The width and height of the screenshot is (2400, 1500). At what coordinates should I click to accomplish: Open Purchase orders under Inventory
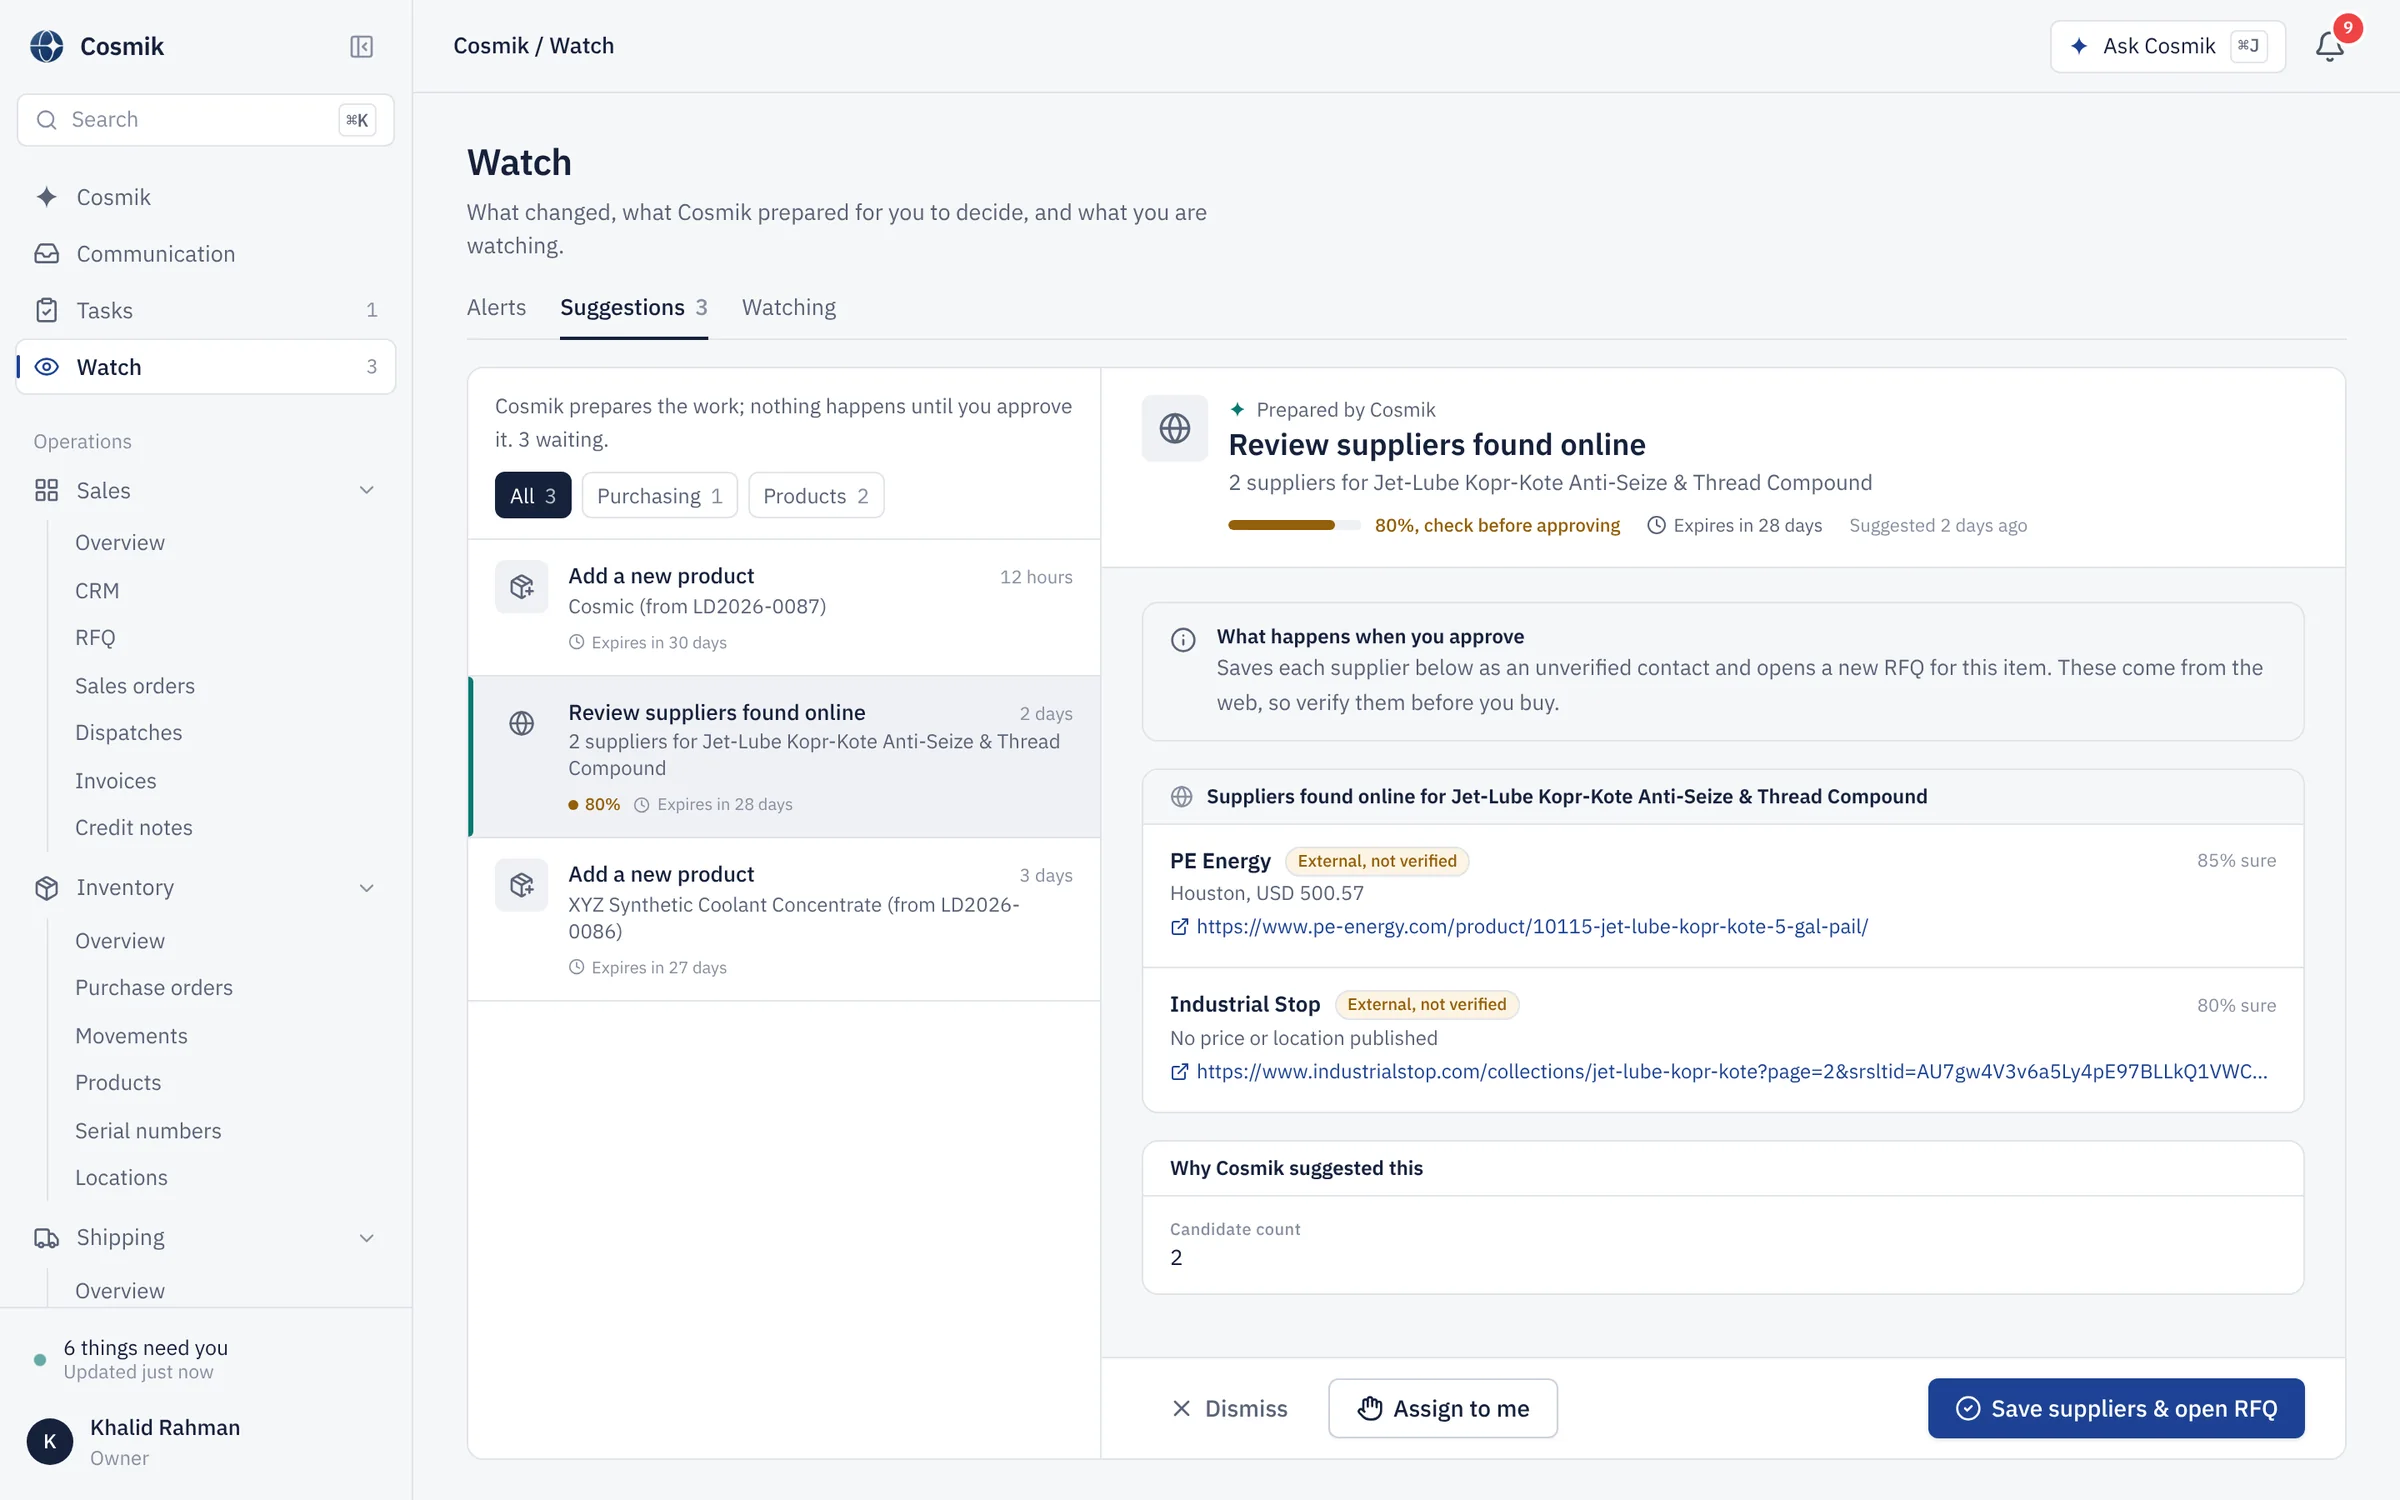click(x=153, y=988)
